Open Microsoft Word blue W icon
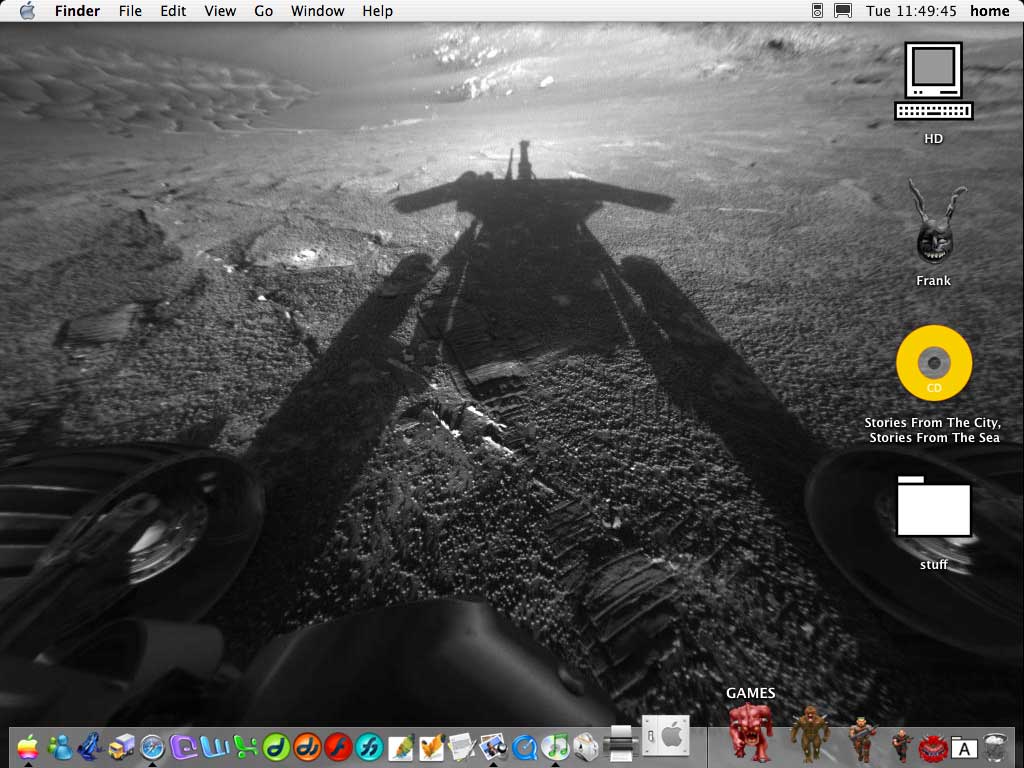The height and width of the screenshot is (768, 1024). click(x=214, y=746)
